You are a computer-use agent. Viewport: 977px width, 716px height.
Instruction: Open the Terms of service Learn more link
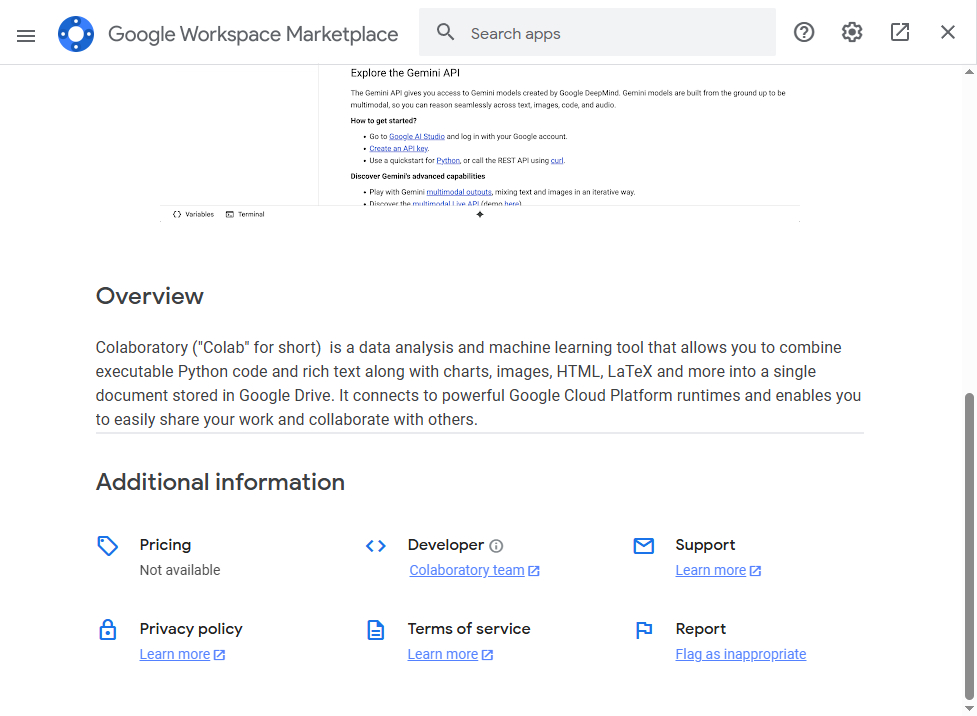click(x=443, y=654)
